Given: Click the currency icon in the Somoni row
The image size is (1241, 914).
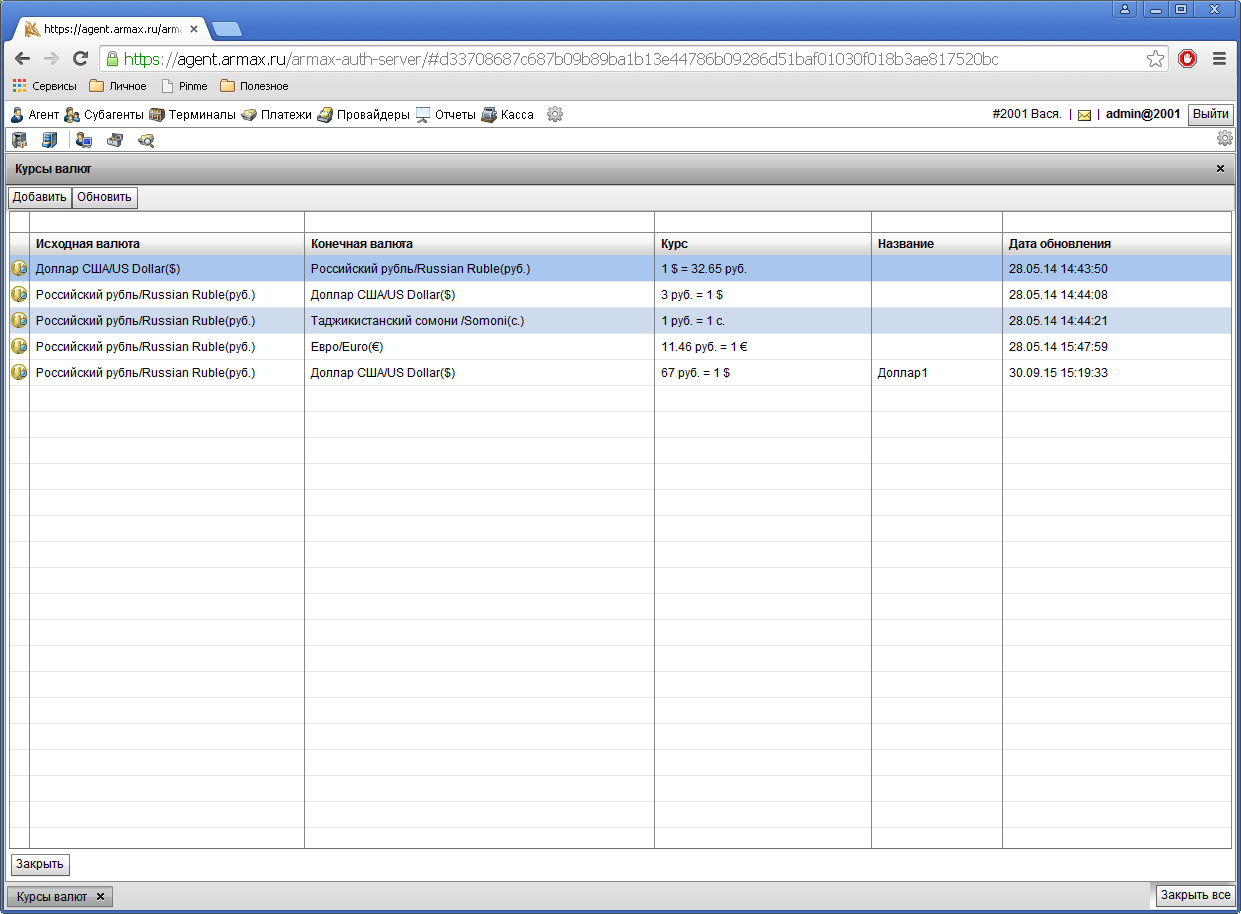Looking at the screenshot, I should tap(19, 321).
